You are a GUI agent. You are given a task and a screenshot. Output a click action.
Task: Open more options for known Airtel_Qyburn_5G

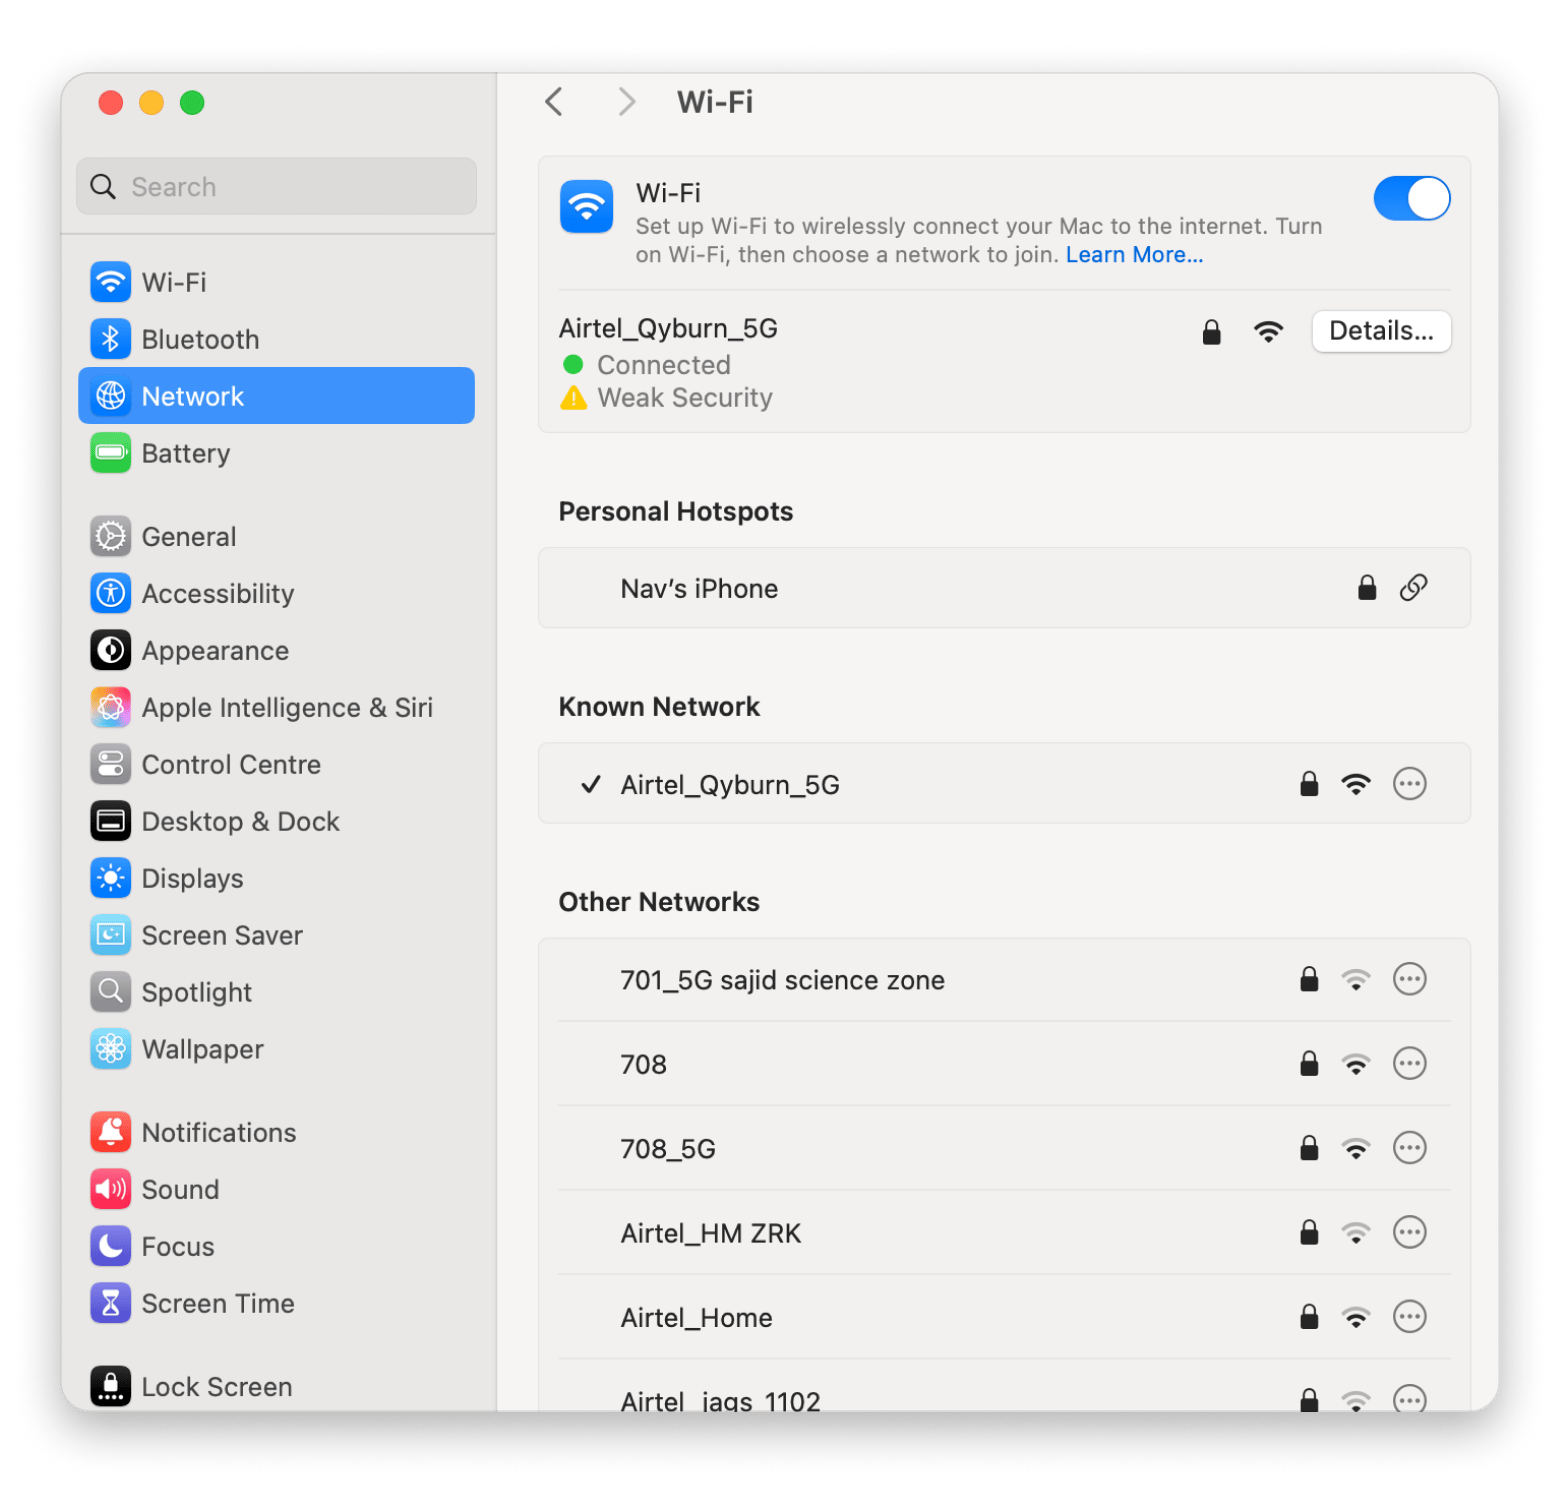coord(1409,784)
